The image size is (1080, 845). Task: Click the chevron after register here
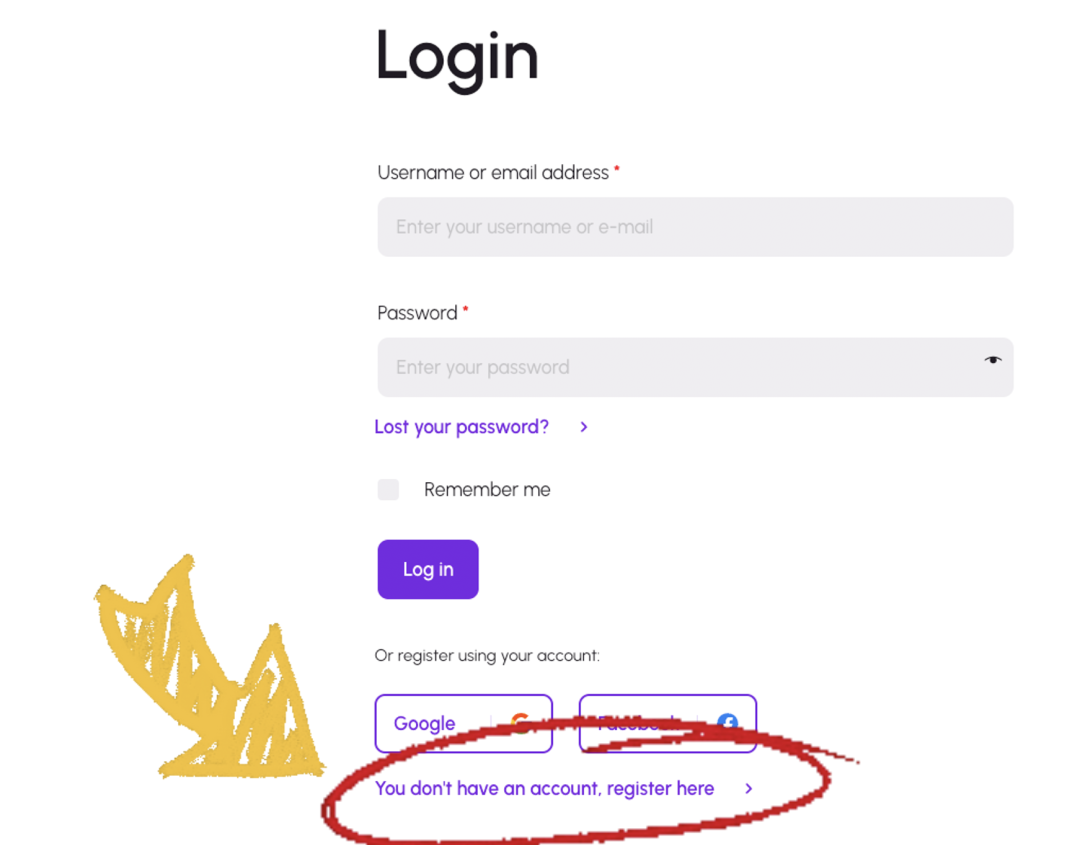pyautogui.click(x=748, y=789)
